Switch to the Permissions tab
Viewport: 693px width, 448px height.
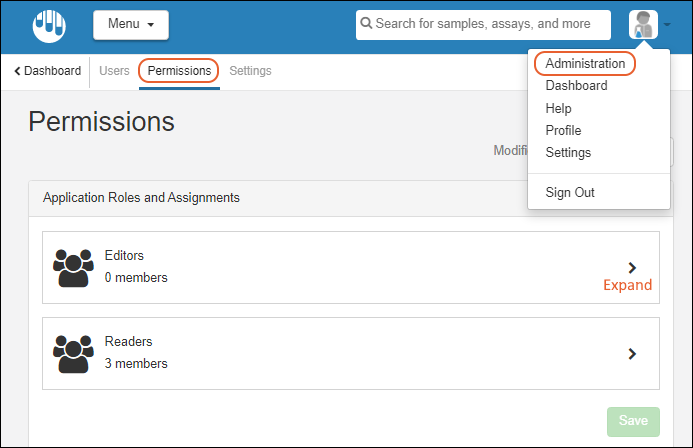coord(179,71)
